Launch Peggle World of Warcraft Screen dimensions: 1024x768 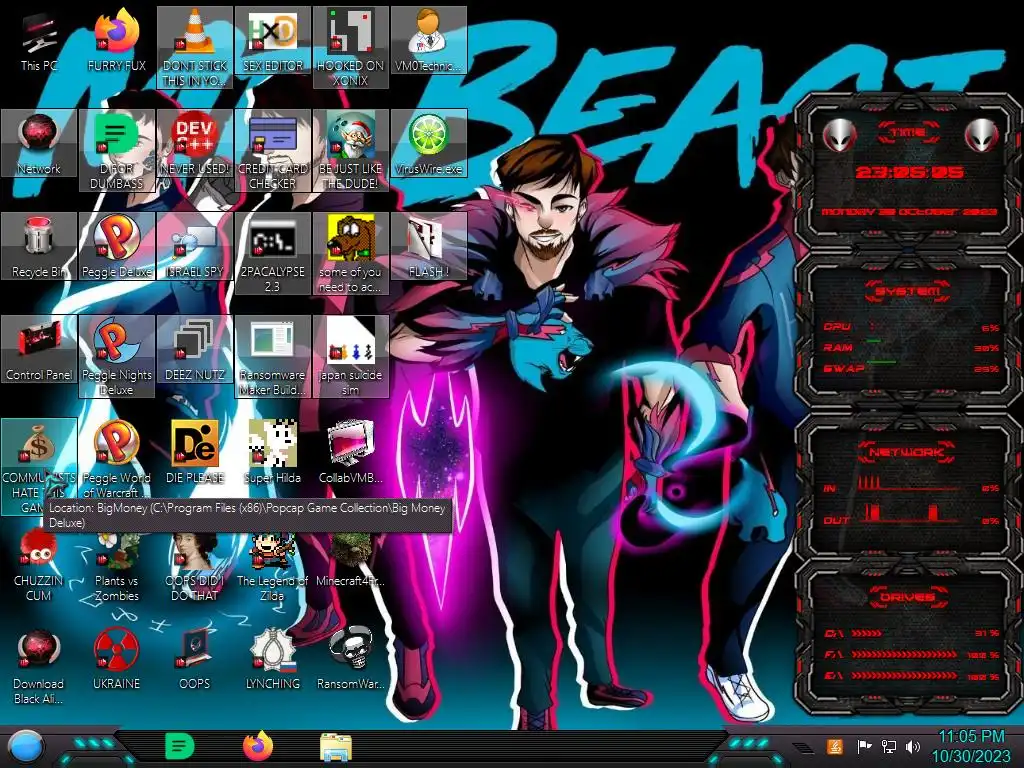[117, 458]
